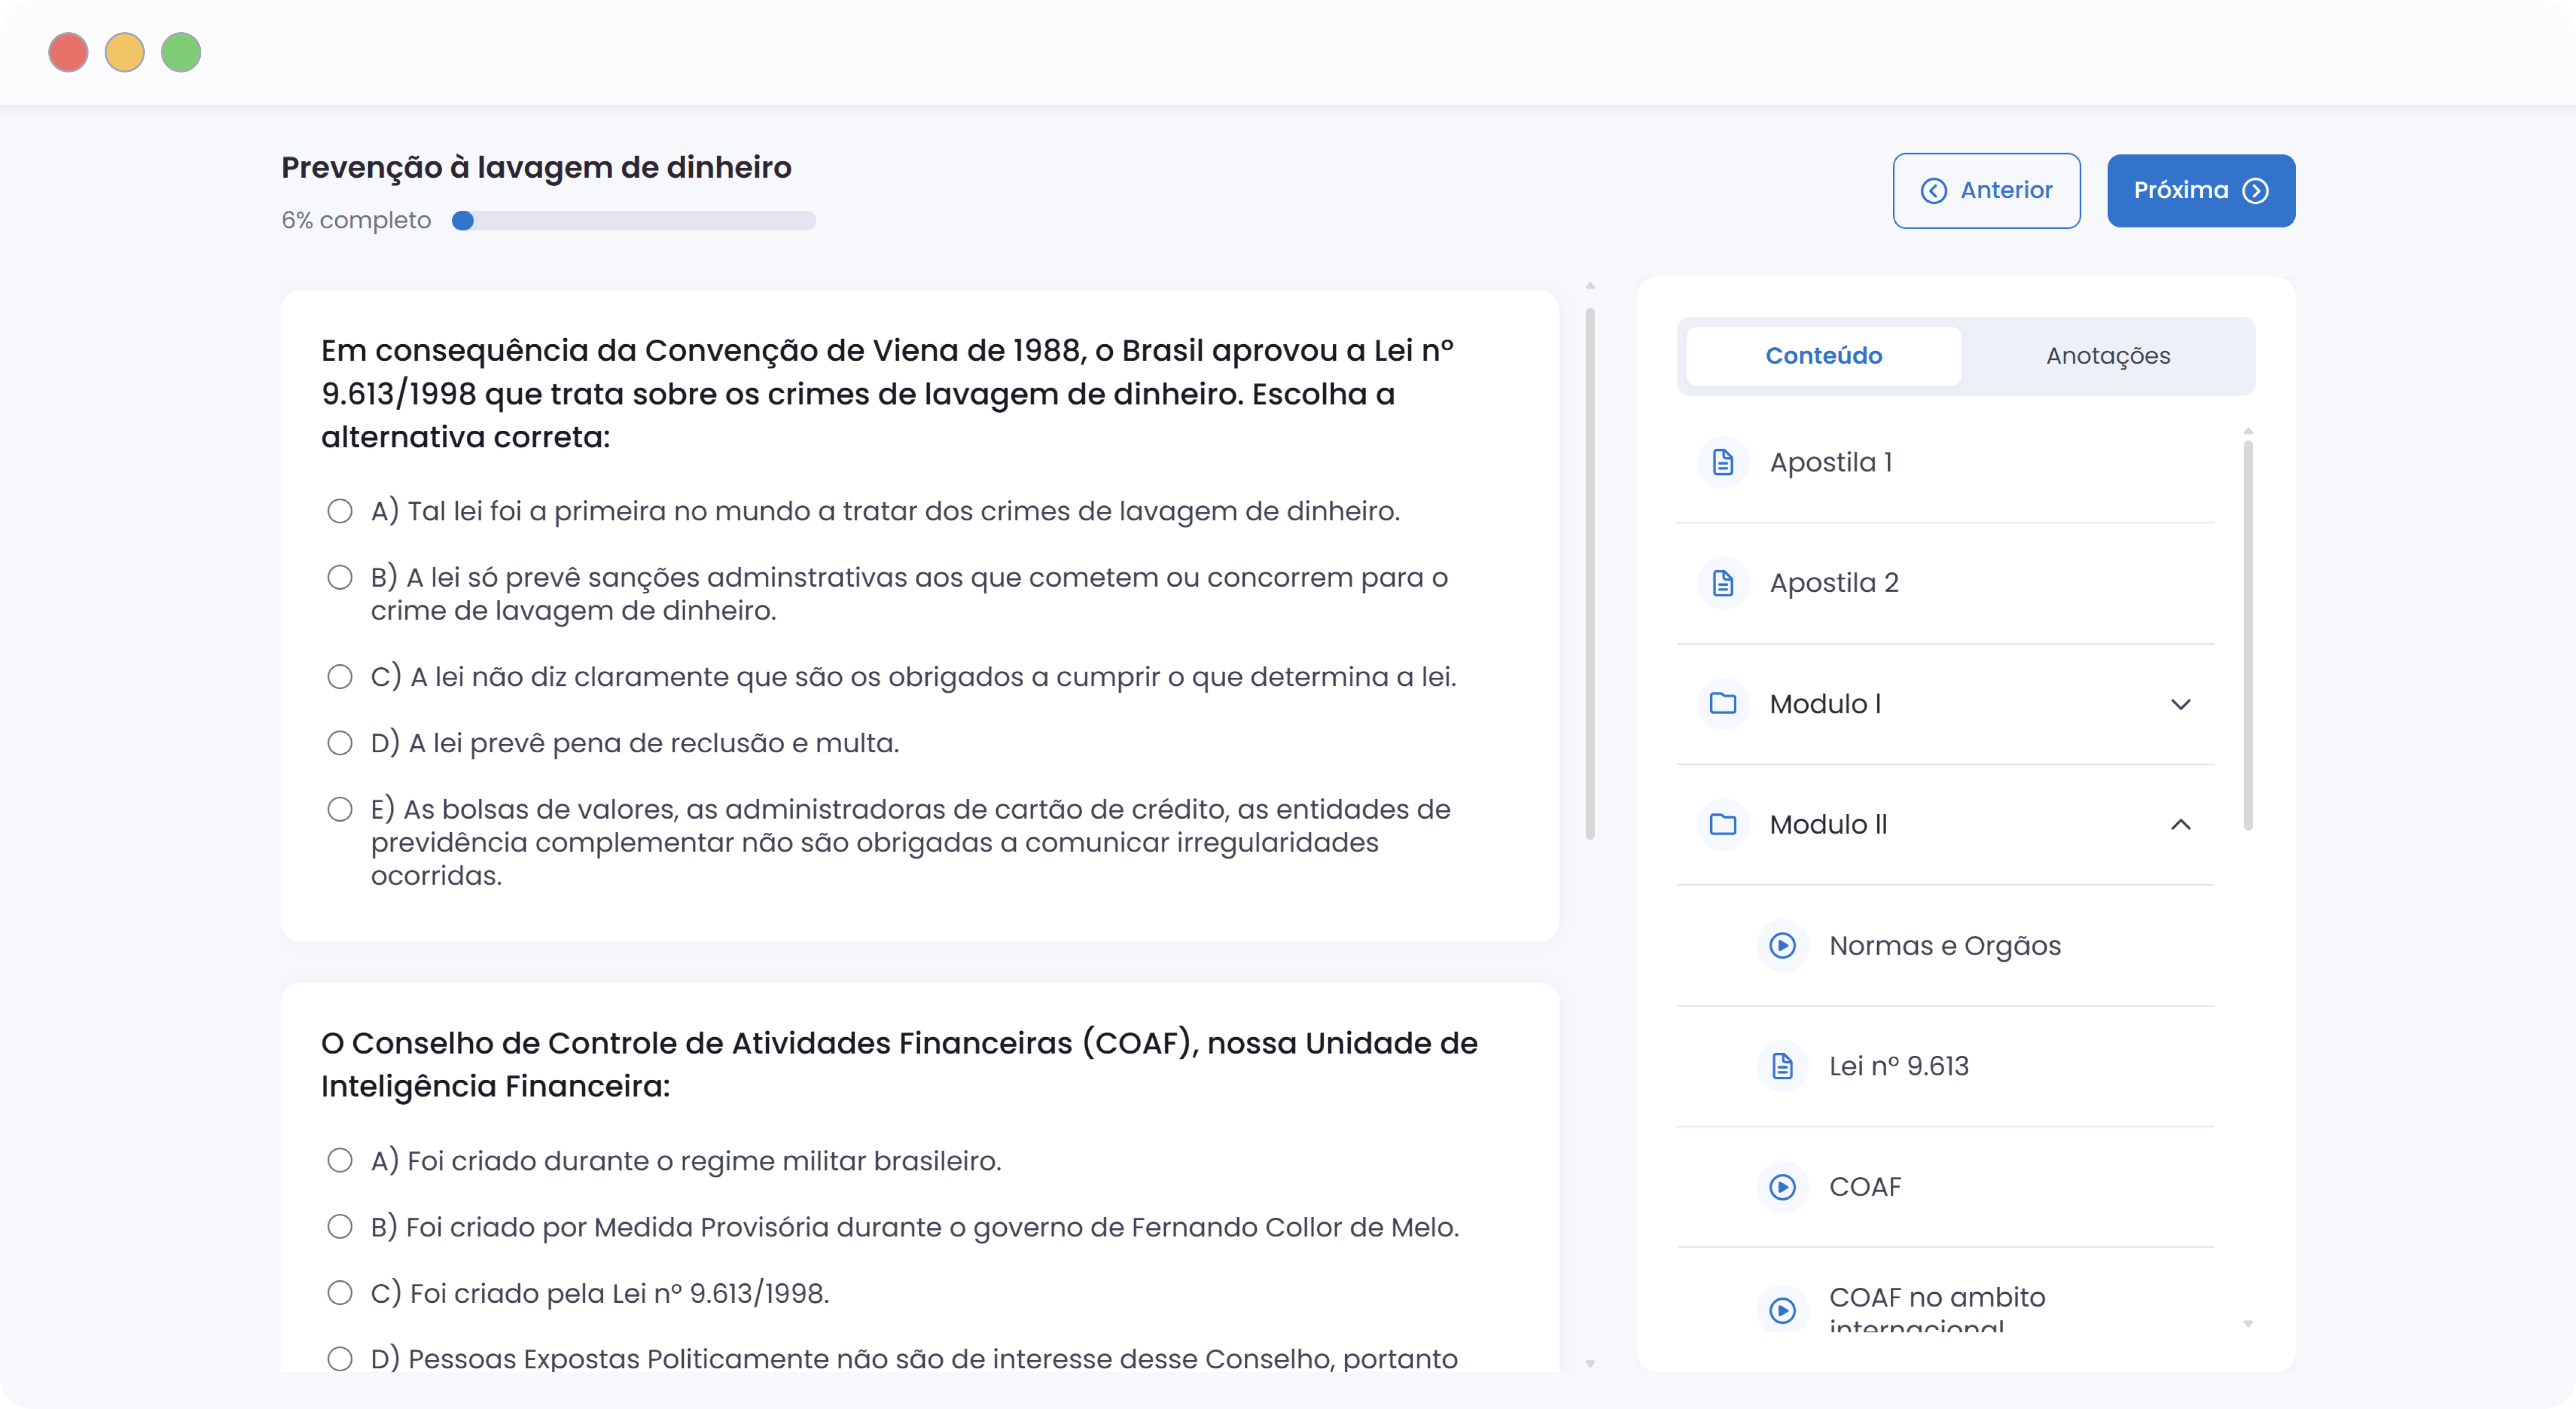The image size is (2576, 1409).
Task: Click the COAF lesson's play icon
Action: (x=1782, y=1187)
